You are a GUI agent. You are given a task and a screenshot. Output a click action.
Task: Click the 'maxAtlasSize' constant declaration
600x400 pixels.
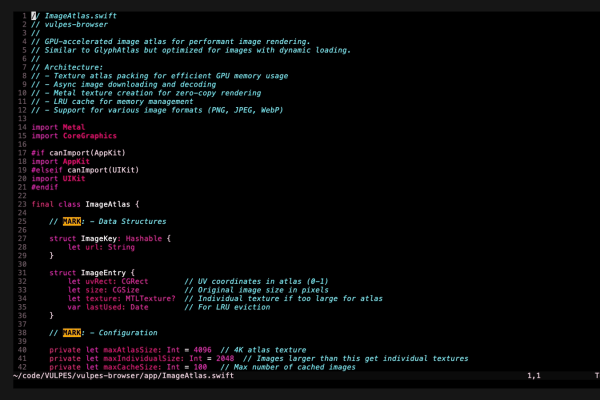click(x=130, y=350)
